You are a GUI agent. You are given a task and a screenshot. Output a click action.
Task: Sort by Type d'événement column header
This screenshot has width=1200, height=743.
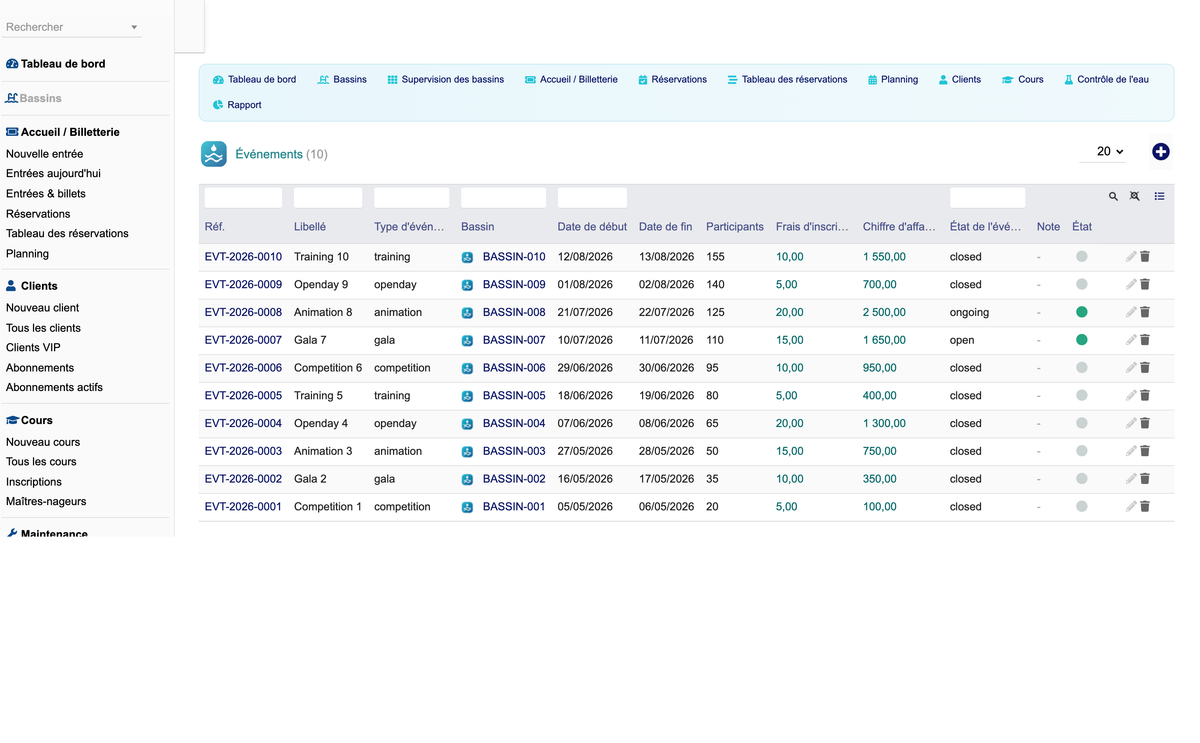(x=409, y=227)
